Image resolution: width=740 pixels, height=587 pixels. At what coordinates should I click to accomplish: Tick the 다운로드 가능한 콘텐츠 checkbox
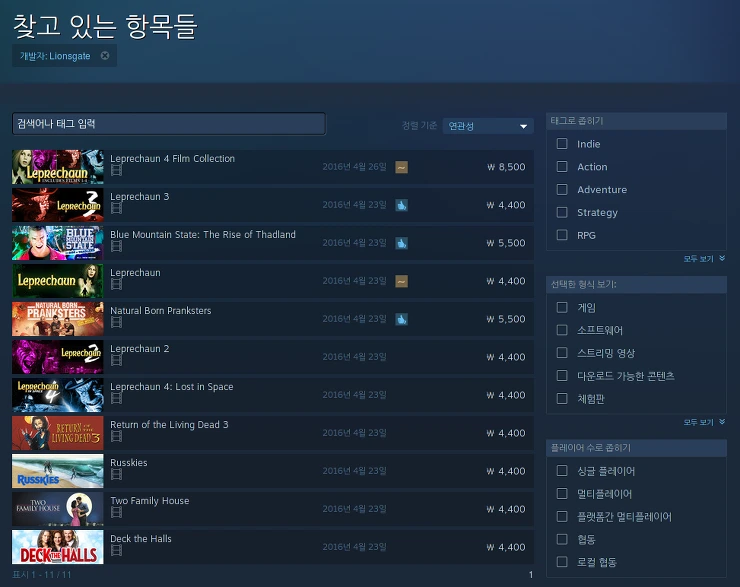(x=562, y=376)
